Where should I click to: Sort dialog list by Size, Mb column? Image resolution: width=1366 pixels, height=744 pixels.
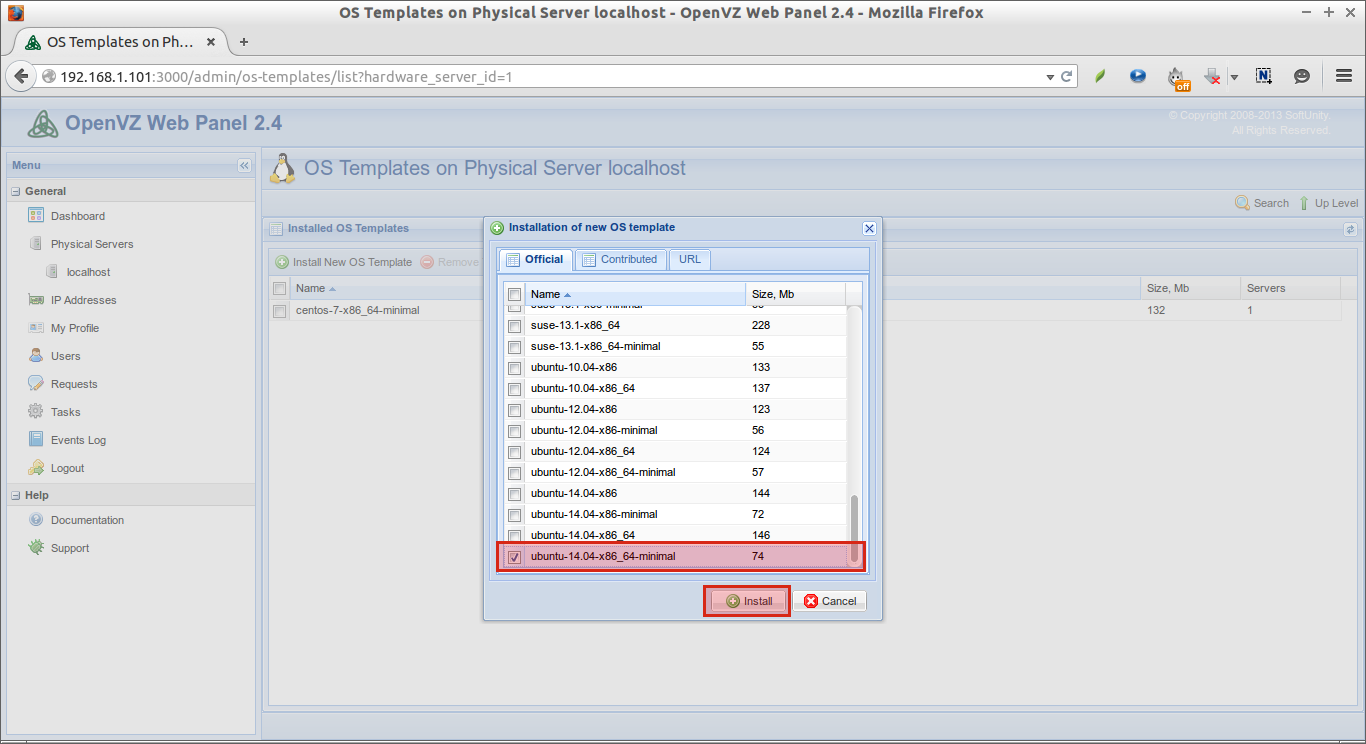(796, 294)
